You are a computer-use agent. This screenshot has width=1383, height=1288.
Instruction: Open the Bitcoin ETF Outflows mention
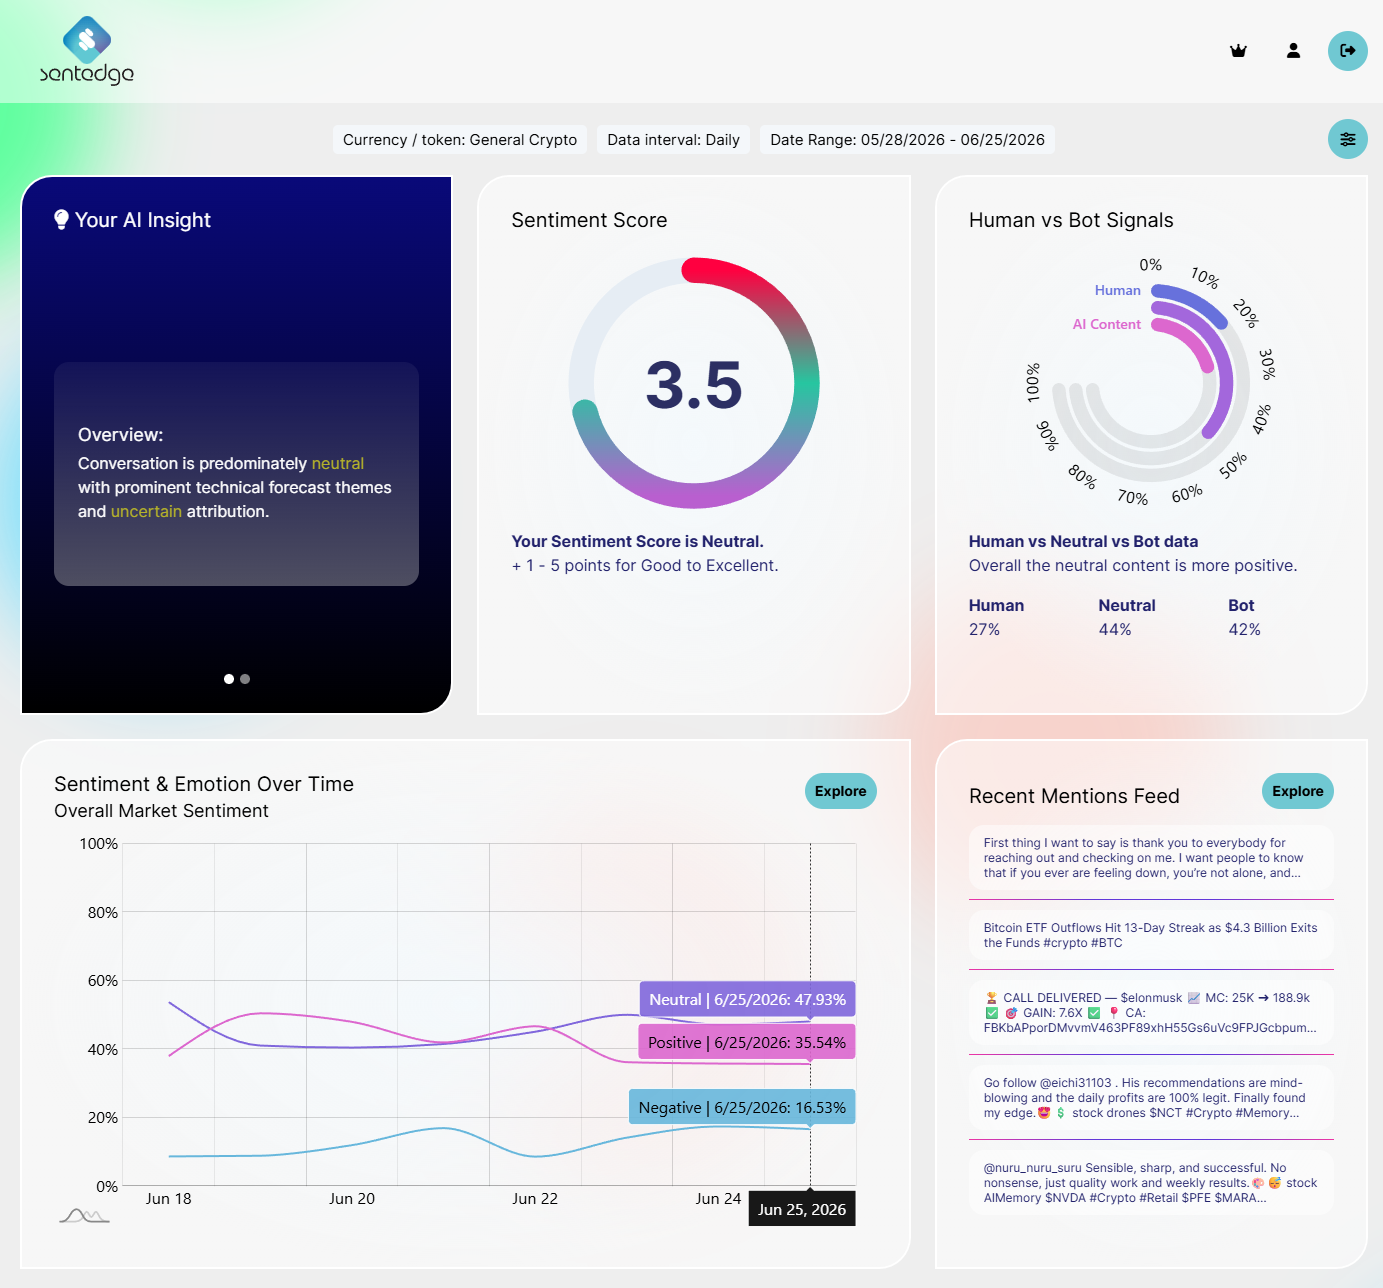coord(1151,935)
